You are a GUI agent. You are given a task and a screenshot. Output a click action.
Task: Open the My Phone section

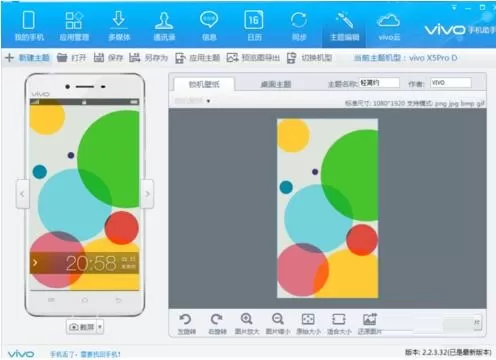pyautogui.click(x=29, y=26)
